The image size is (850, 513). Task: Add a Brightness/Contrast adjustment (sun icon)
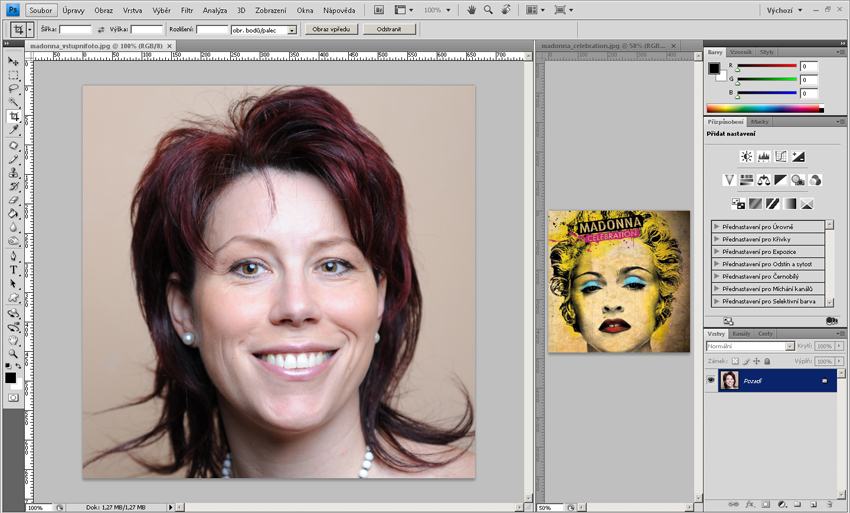point(746,156)
